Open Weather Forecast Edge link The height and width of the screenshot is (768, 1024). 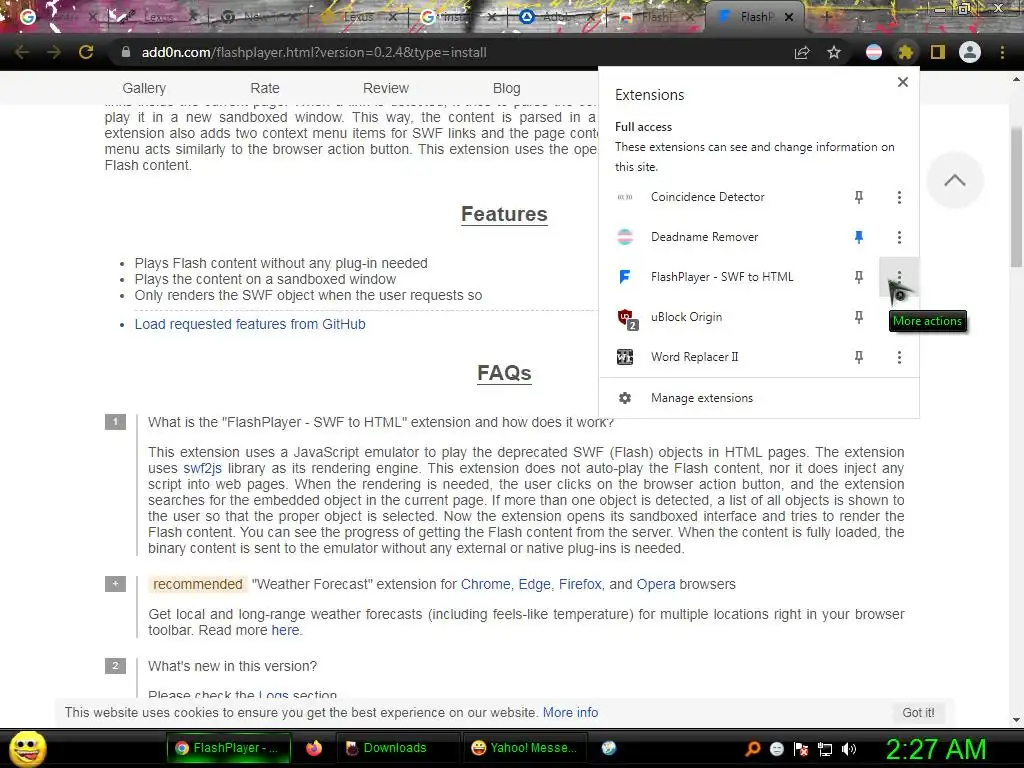coord(535,584)
